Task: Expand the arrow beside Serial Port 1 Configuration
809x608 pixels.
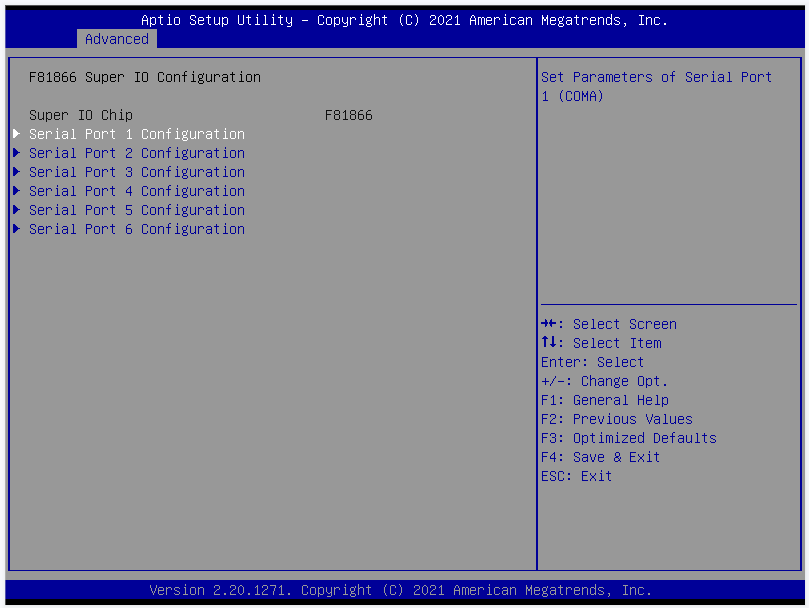Action: coord(16,134)
